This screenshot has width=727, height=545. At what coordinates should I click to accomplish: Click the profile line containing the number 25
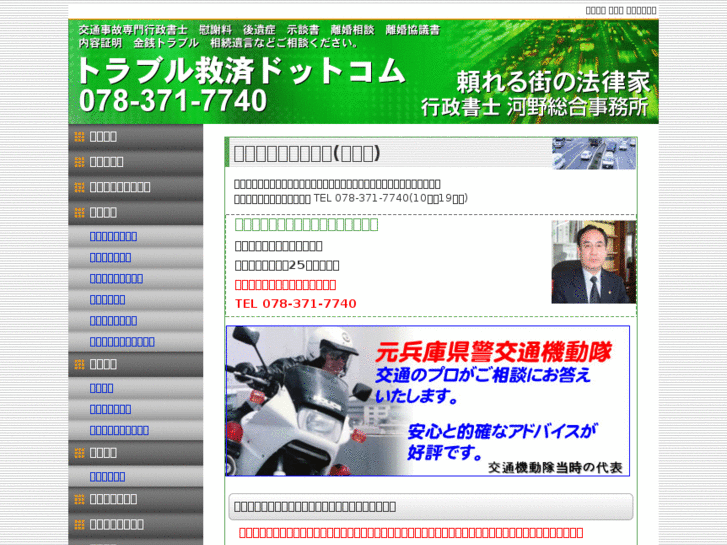point(287,265)
